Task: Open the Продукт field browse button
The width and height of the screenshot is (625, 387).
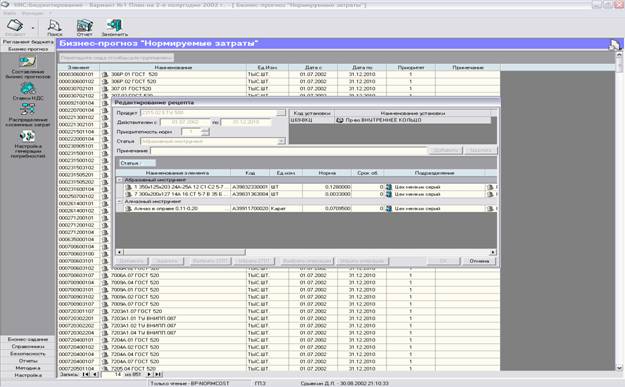Action: [x=281, y=113]
